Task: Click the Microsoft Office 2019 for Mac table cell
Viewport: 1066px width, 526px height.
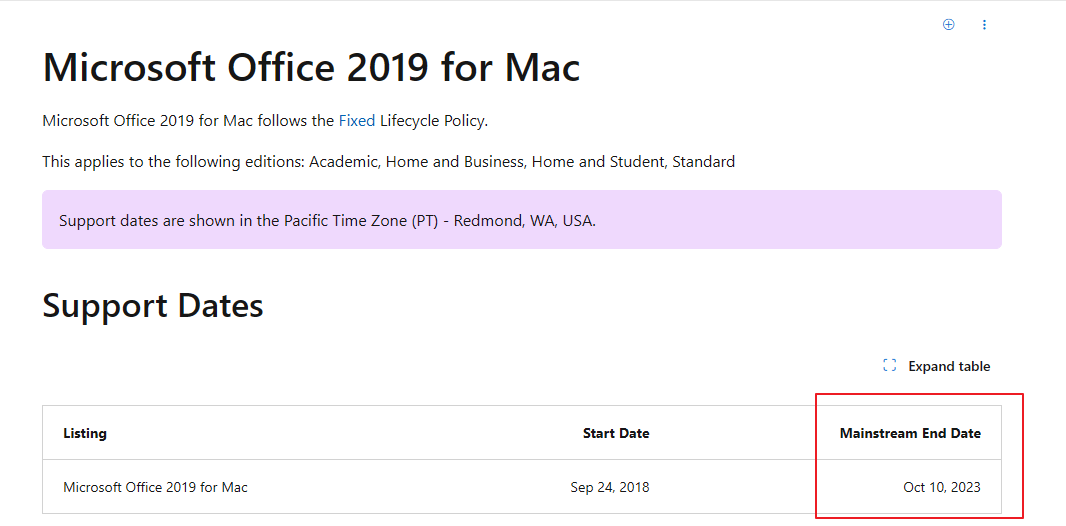Action: (x=155, y=487)
